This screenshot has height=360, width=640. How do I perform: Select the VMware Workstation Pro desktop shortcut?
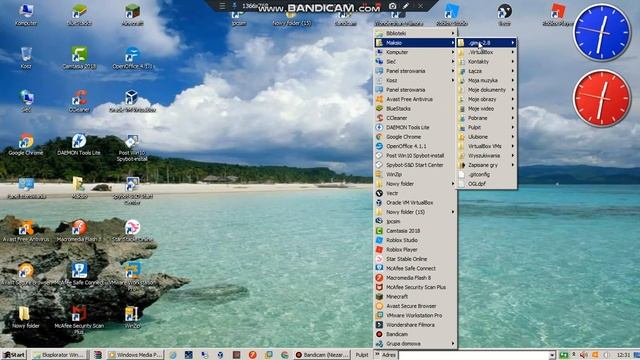click(132, 277)
